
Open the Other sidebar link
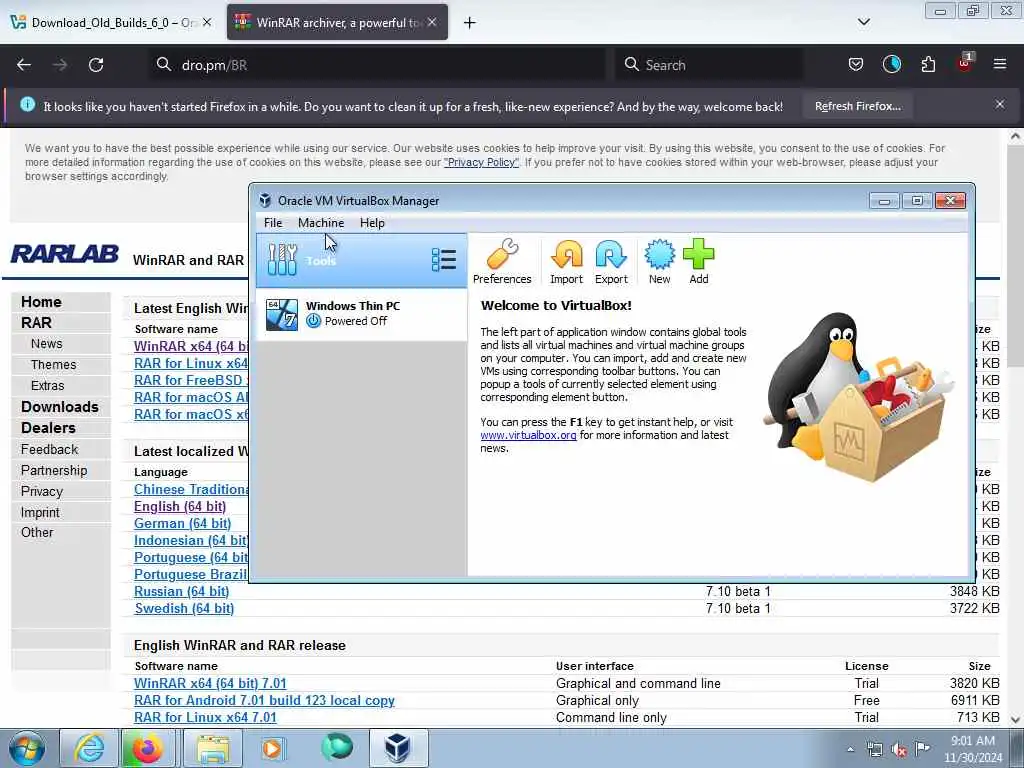pyautogui.click(x=37, y=532)
